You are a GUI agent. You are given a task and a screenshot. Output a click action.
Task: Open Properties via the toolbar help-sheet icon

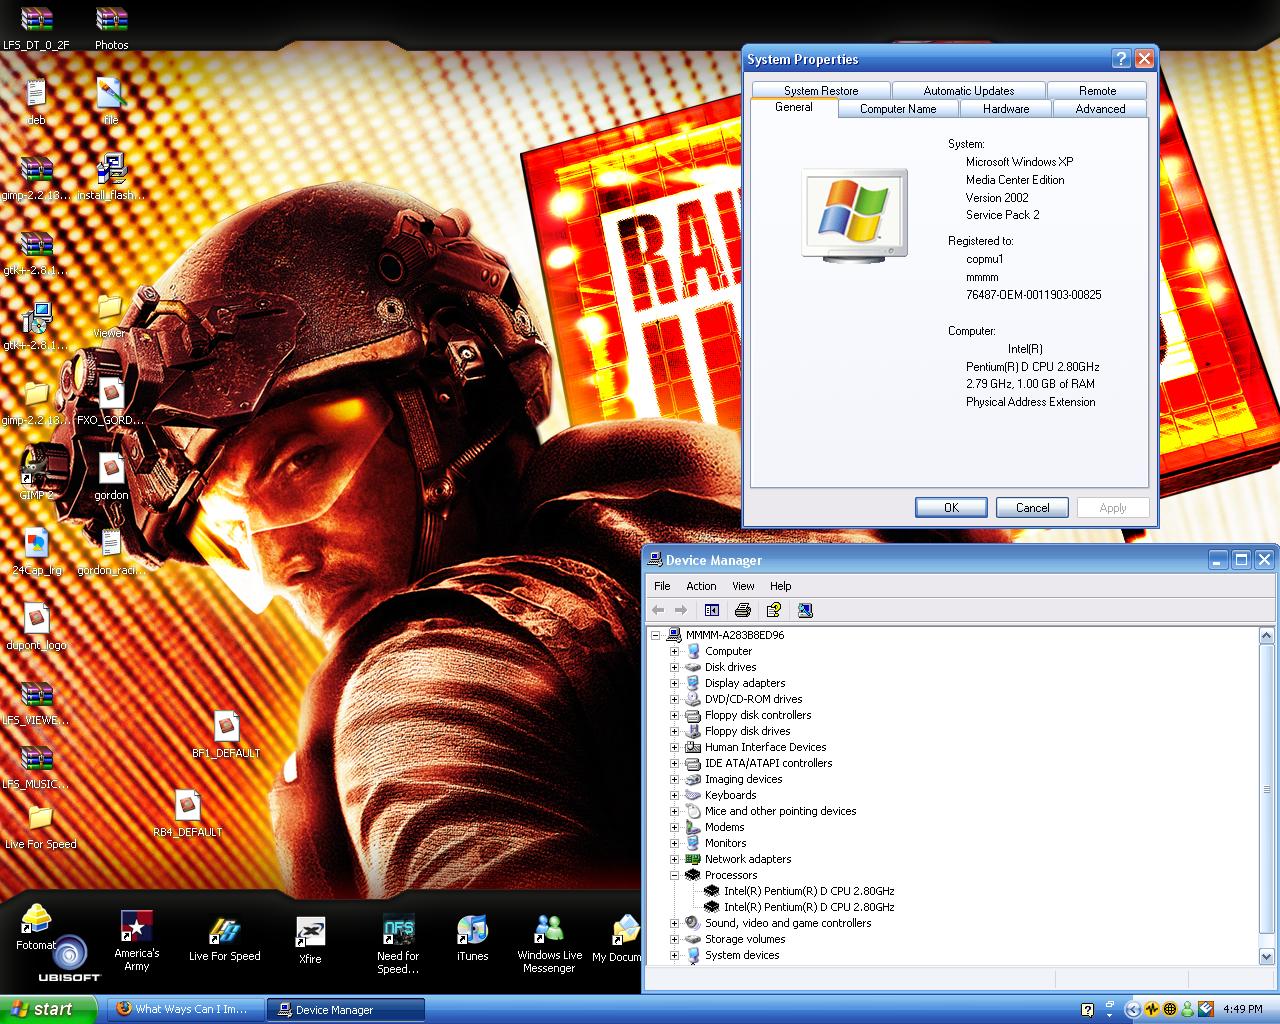click(773, 610)
